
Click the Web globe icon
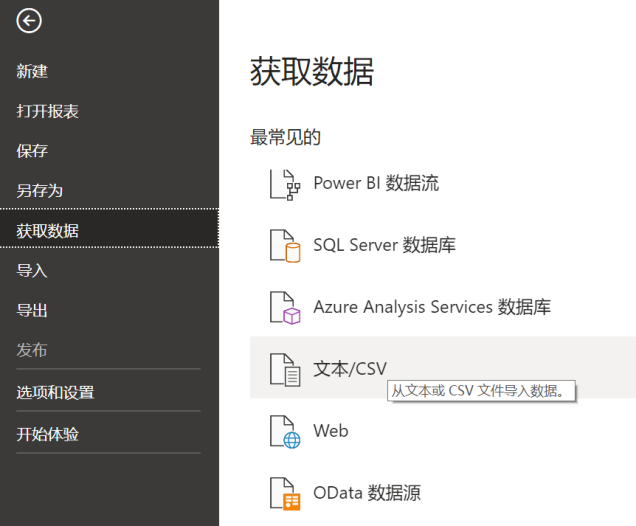pyautogui.click(x=285, y=432)
